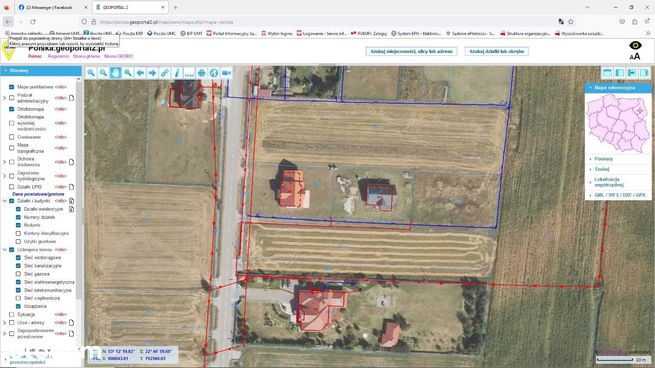Collapse the Uzbrojenie terenu layer group
This screenshot has width=655, height=368.
(x=5, y=250)
